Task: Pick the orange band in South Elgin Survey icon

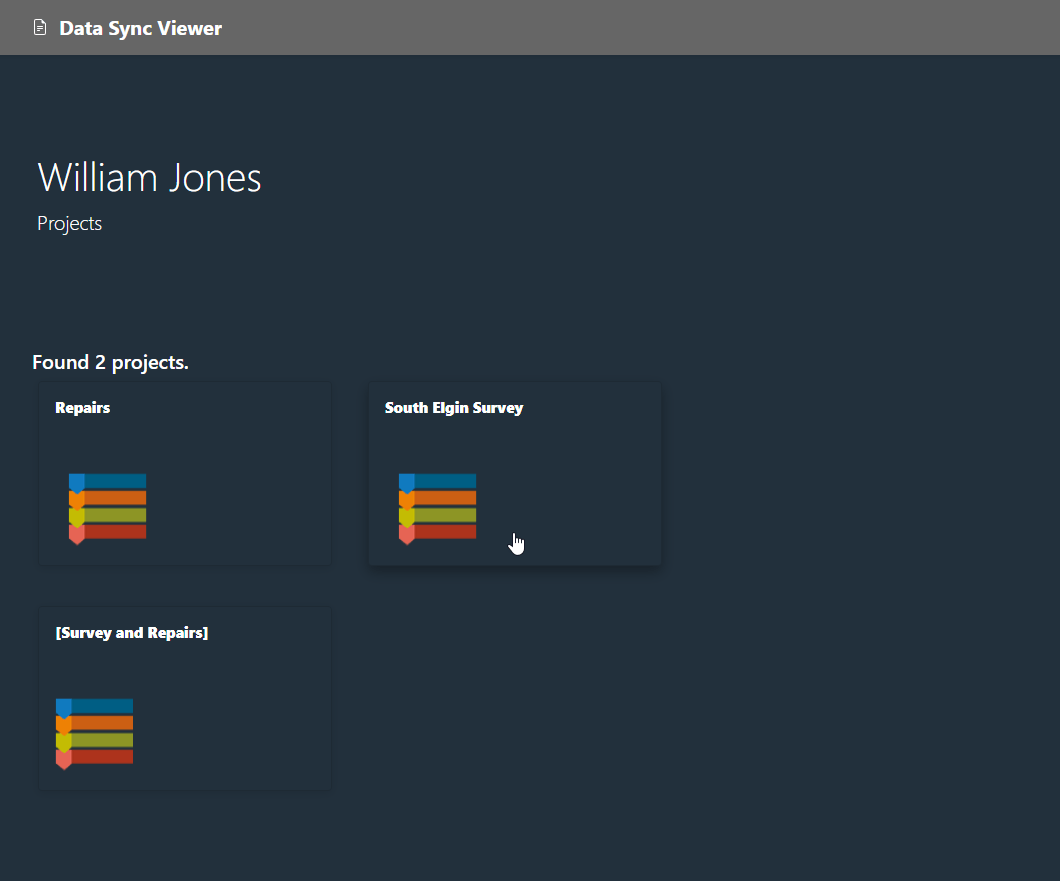Action: pyautogui.click(x=445, y=498)
